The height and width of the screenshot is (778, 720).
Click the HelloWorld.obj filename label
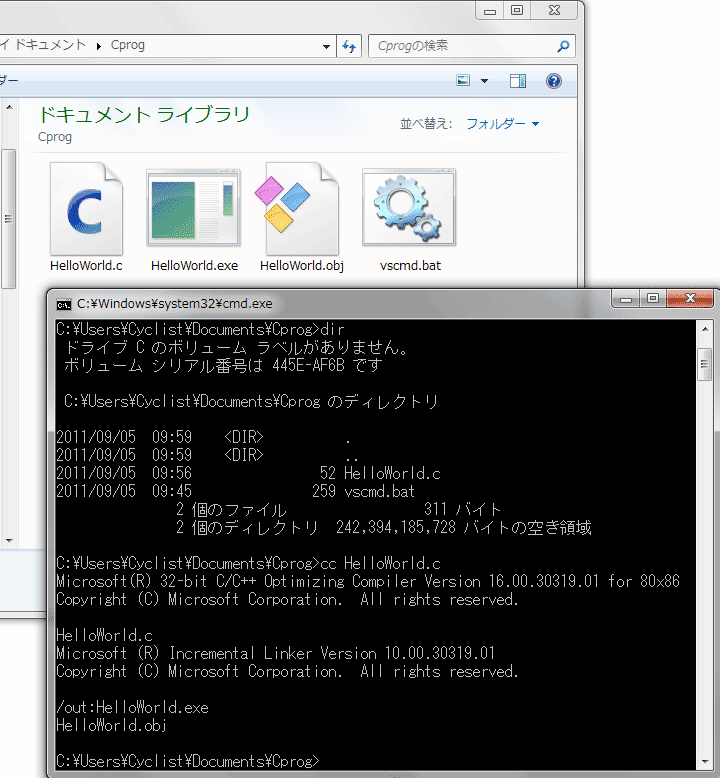[302, 265]
